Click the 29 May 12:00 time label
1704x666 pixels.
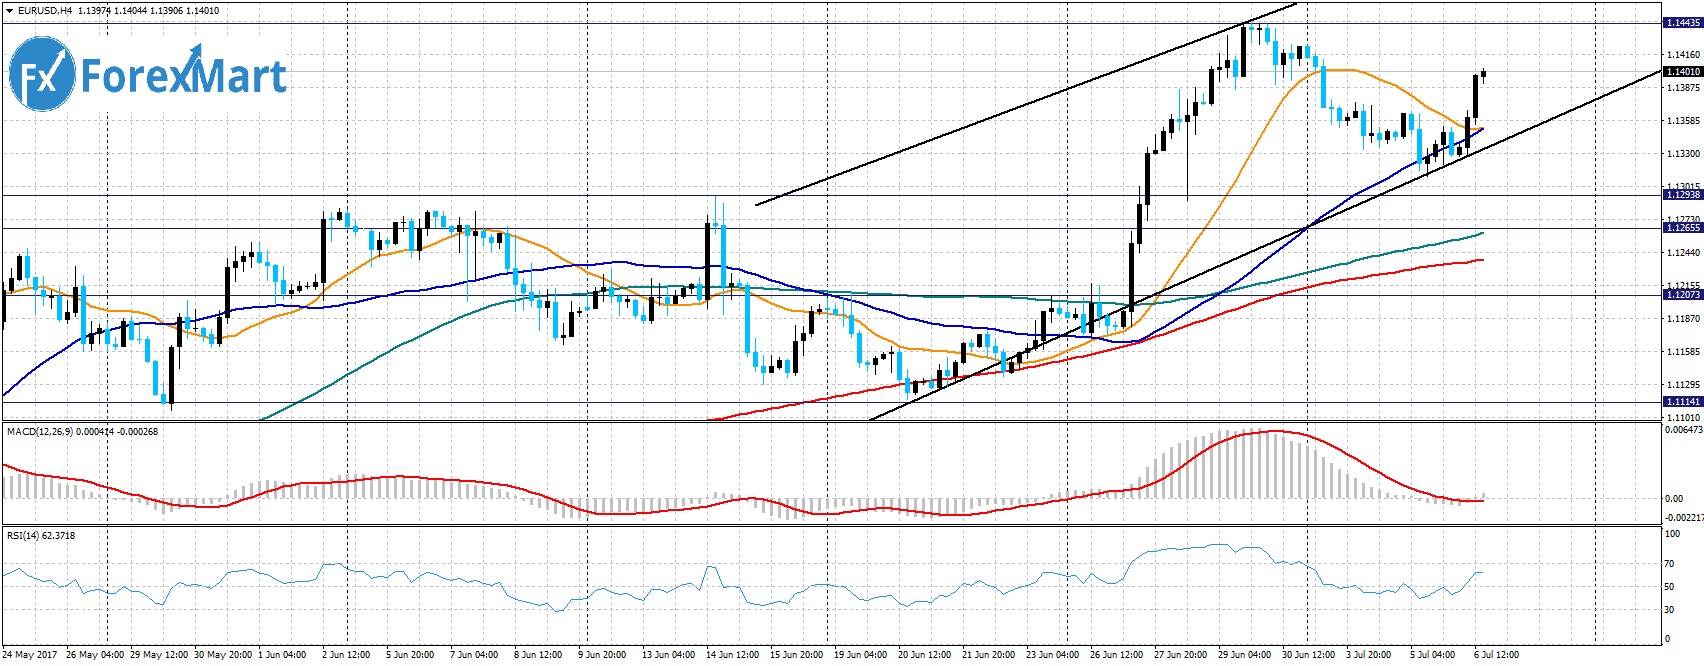pos(160,655)
